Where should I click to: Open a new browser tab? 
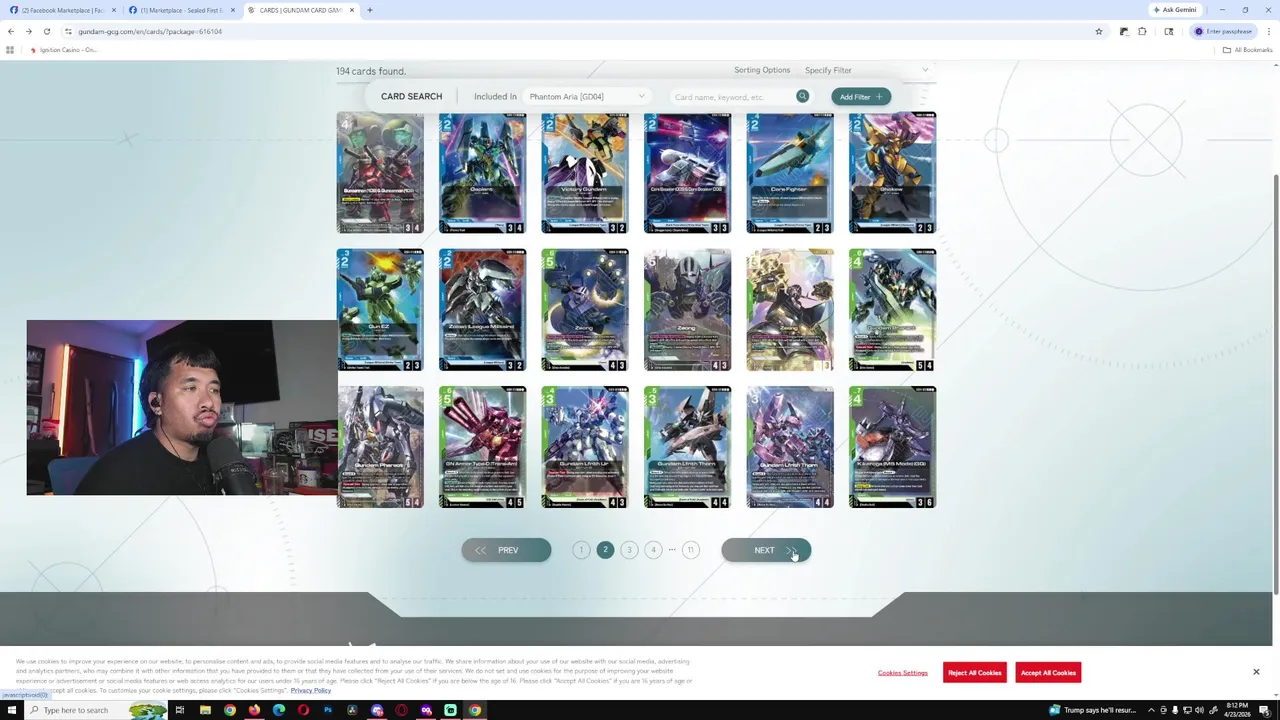(x=369, y=10)
